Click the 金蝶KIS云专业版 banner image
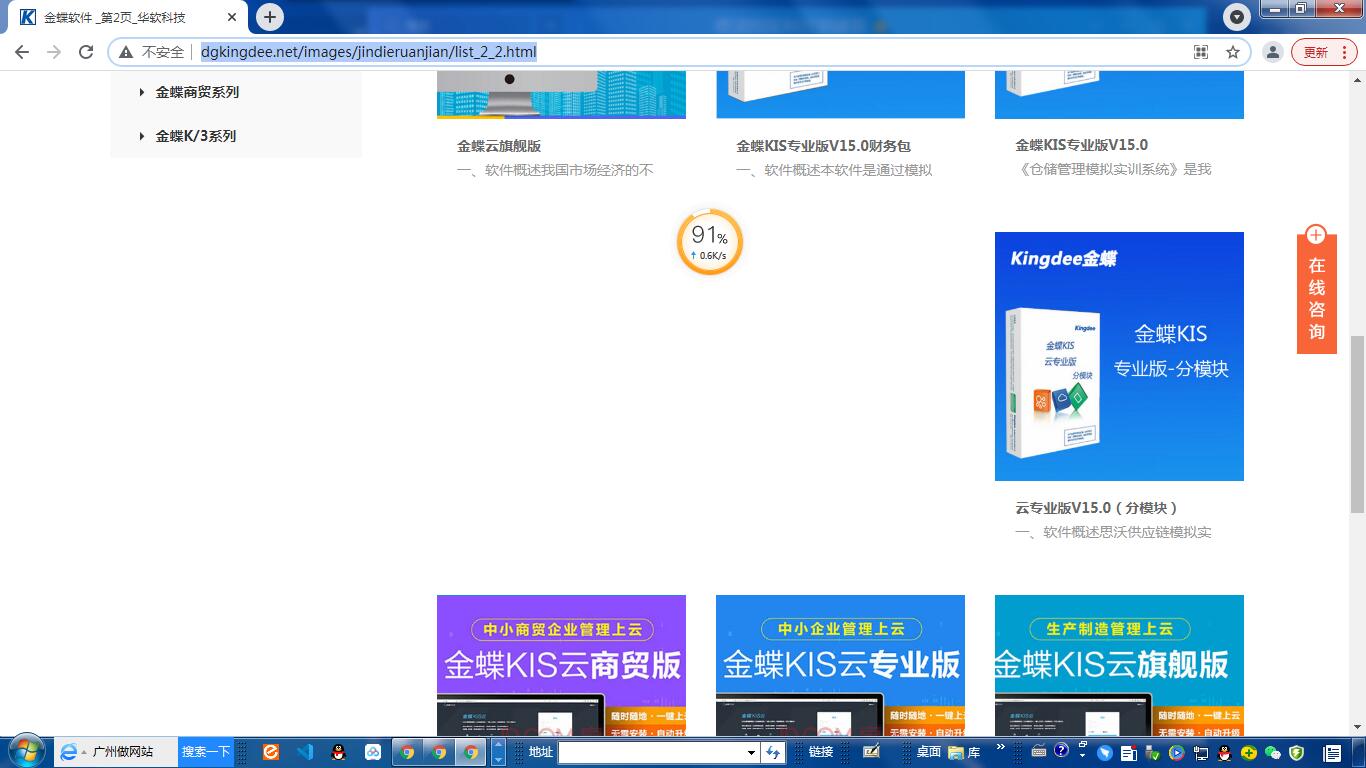Image resolution: width=1366 pixels, height=768 pixels. (840, 665)
